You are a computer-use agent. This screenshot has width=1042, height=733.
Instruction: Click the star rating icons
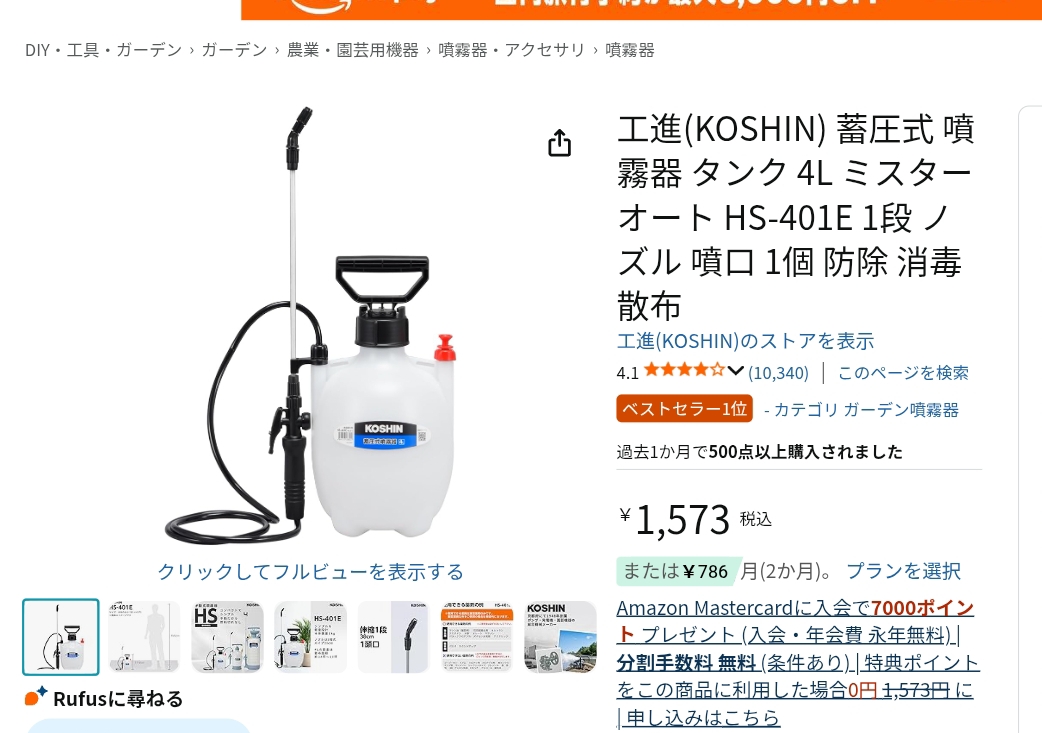click(684, 370)
